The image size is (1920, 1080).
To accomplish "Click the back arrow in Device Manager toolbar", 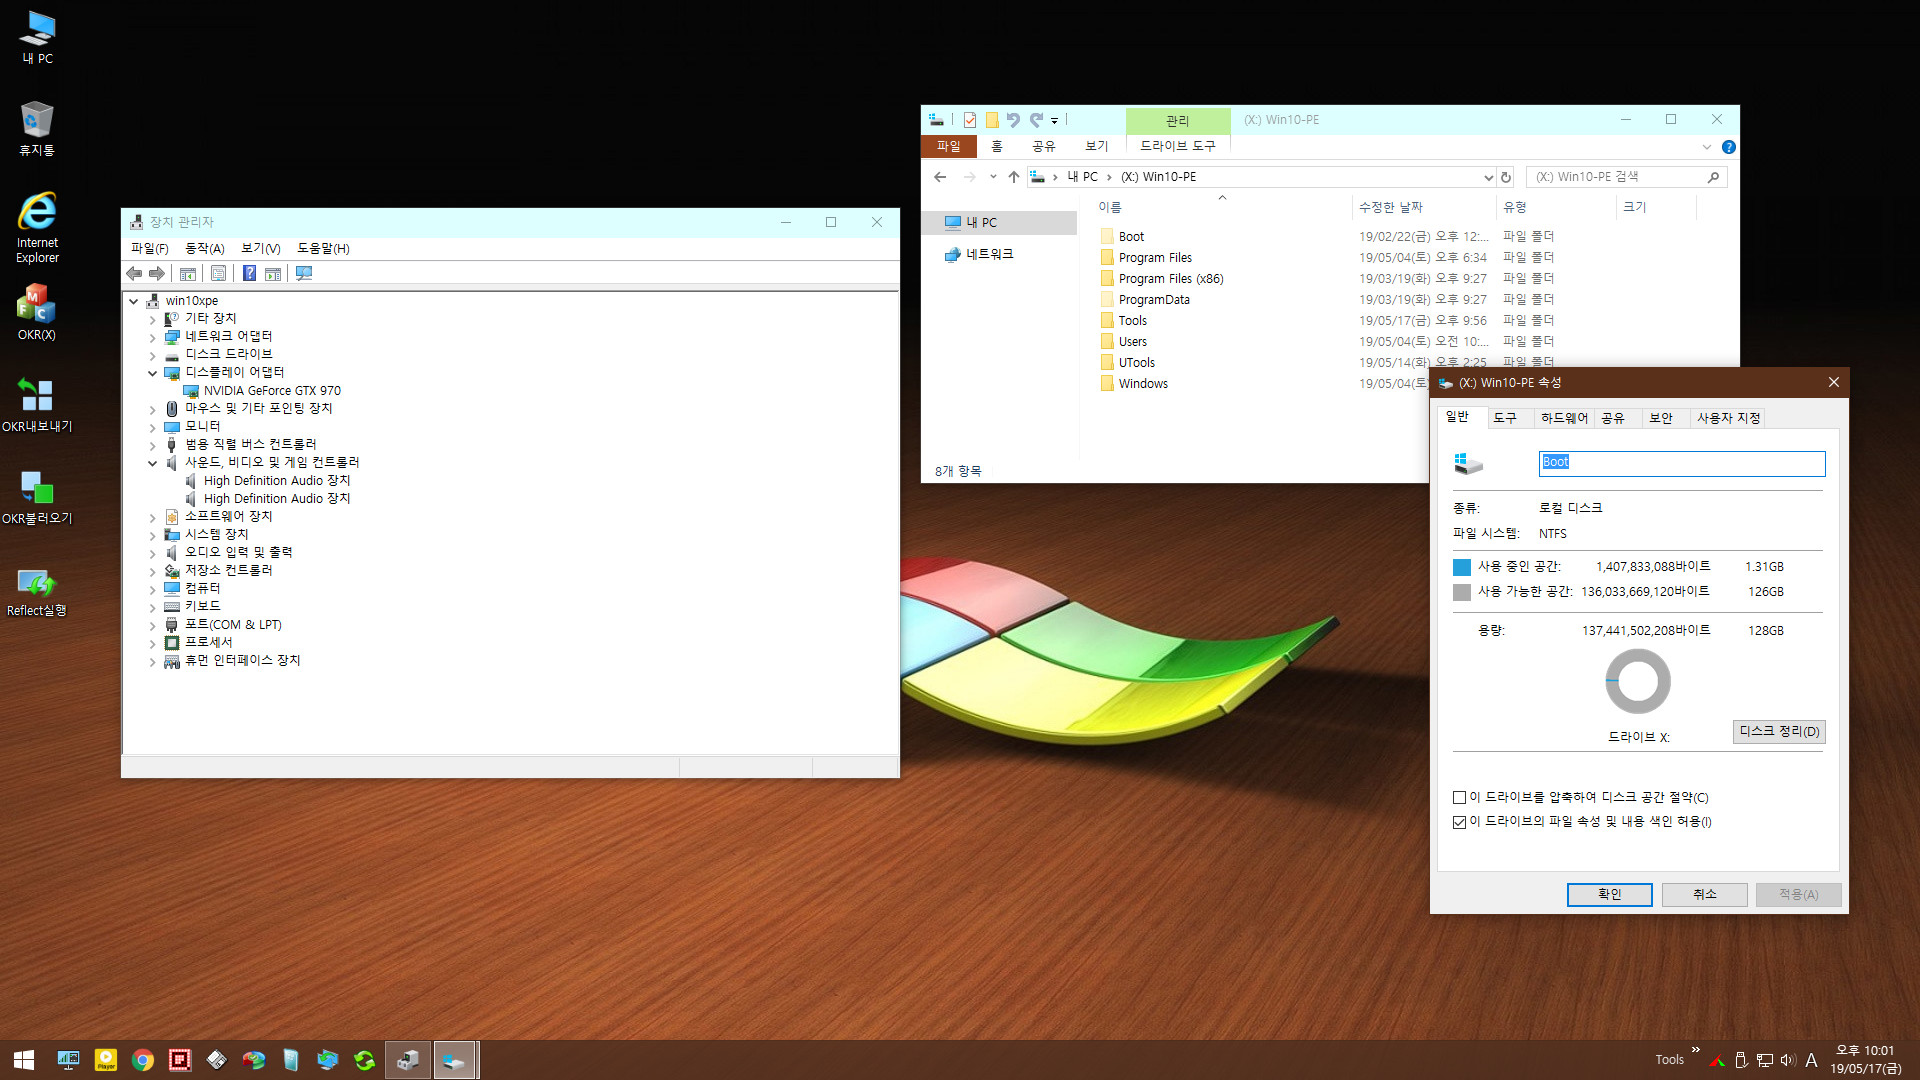I will point(134,273).
